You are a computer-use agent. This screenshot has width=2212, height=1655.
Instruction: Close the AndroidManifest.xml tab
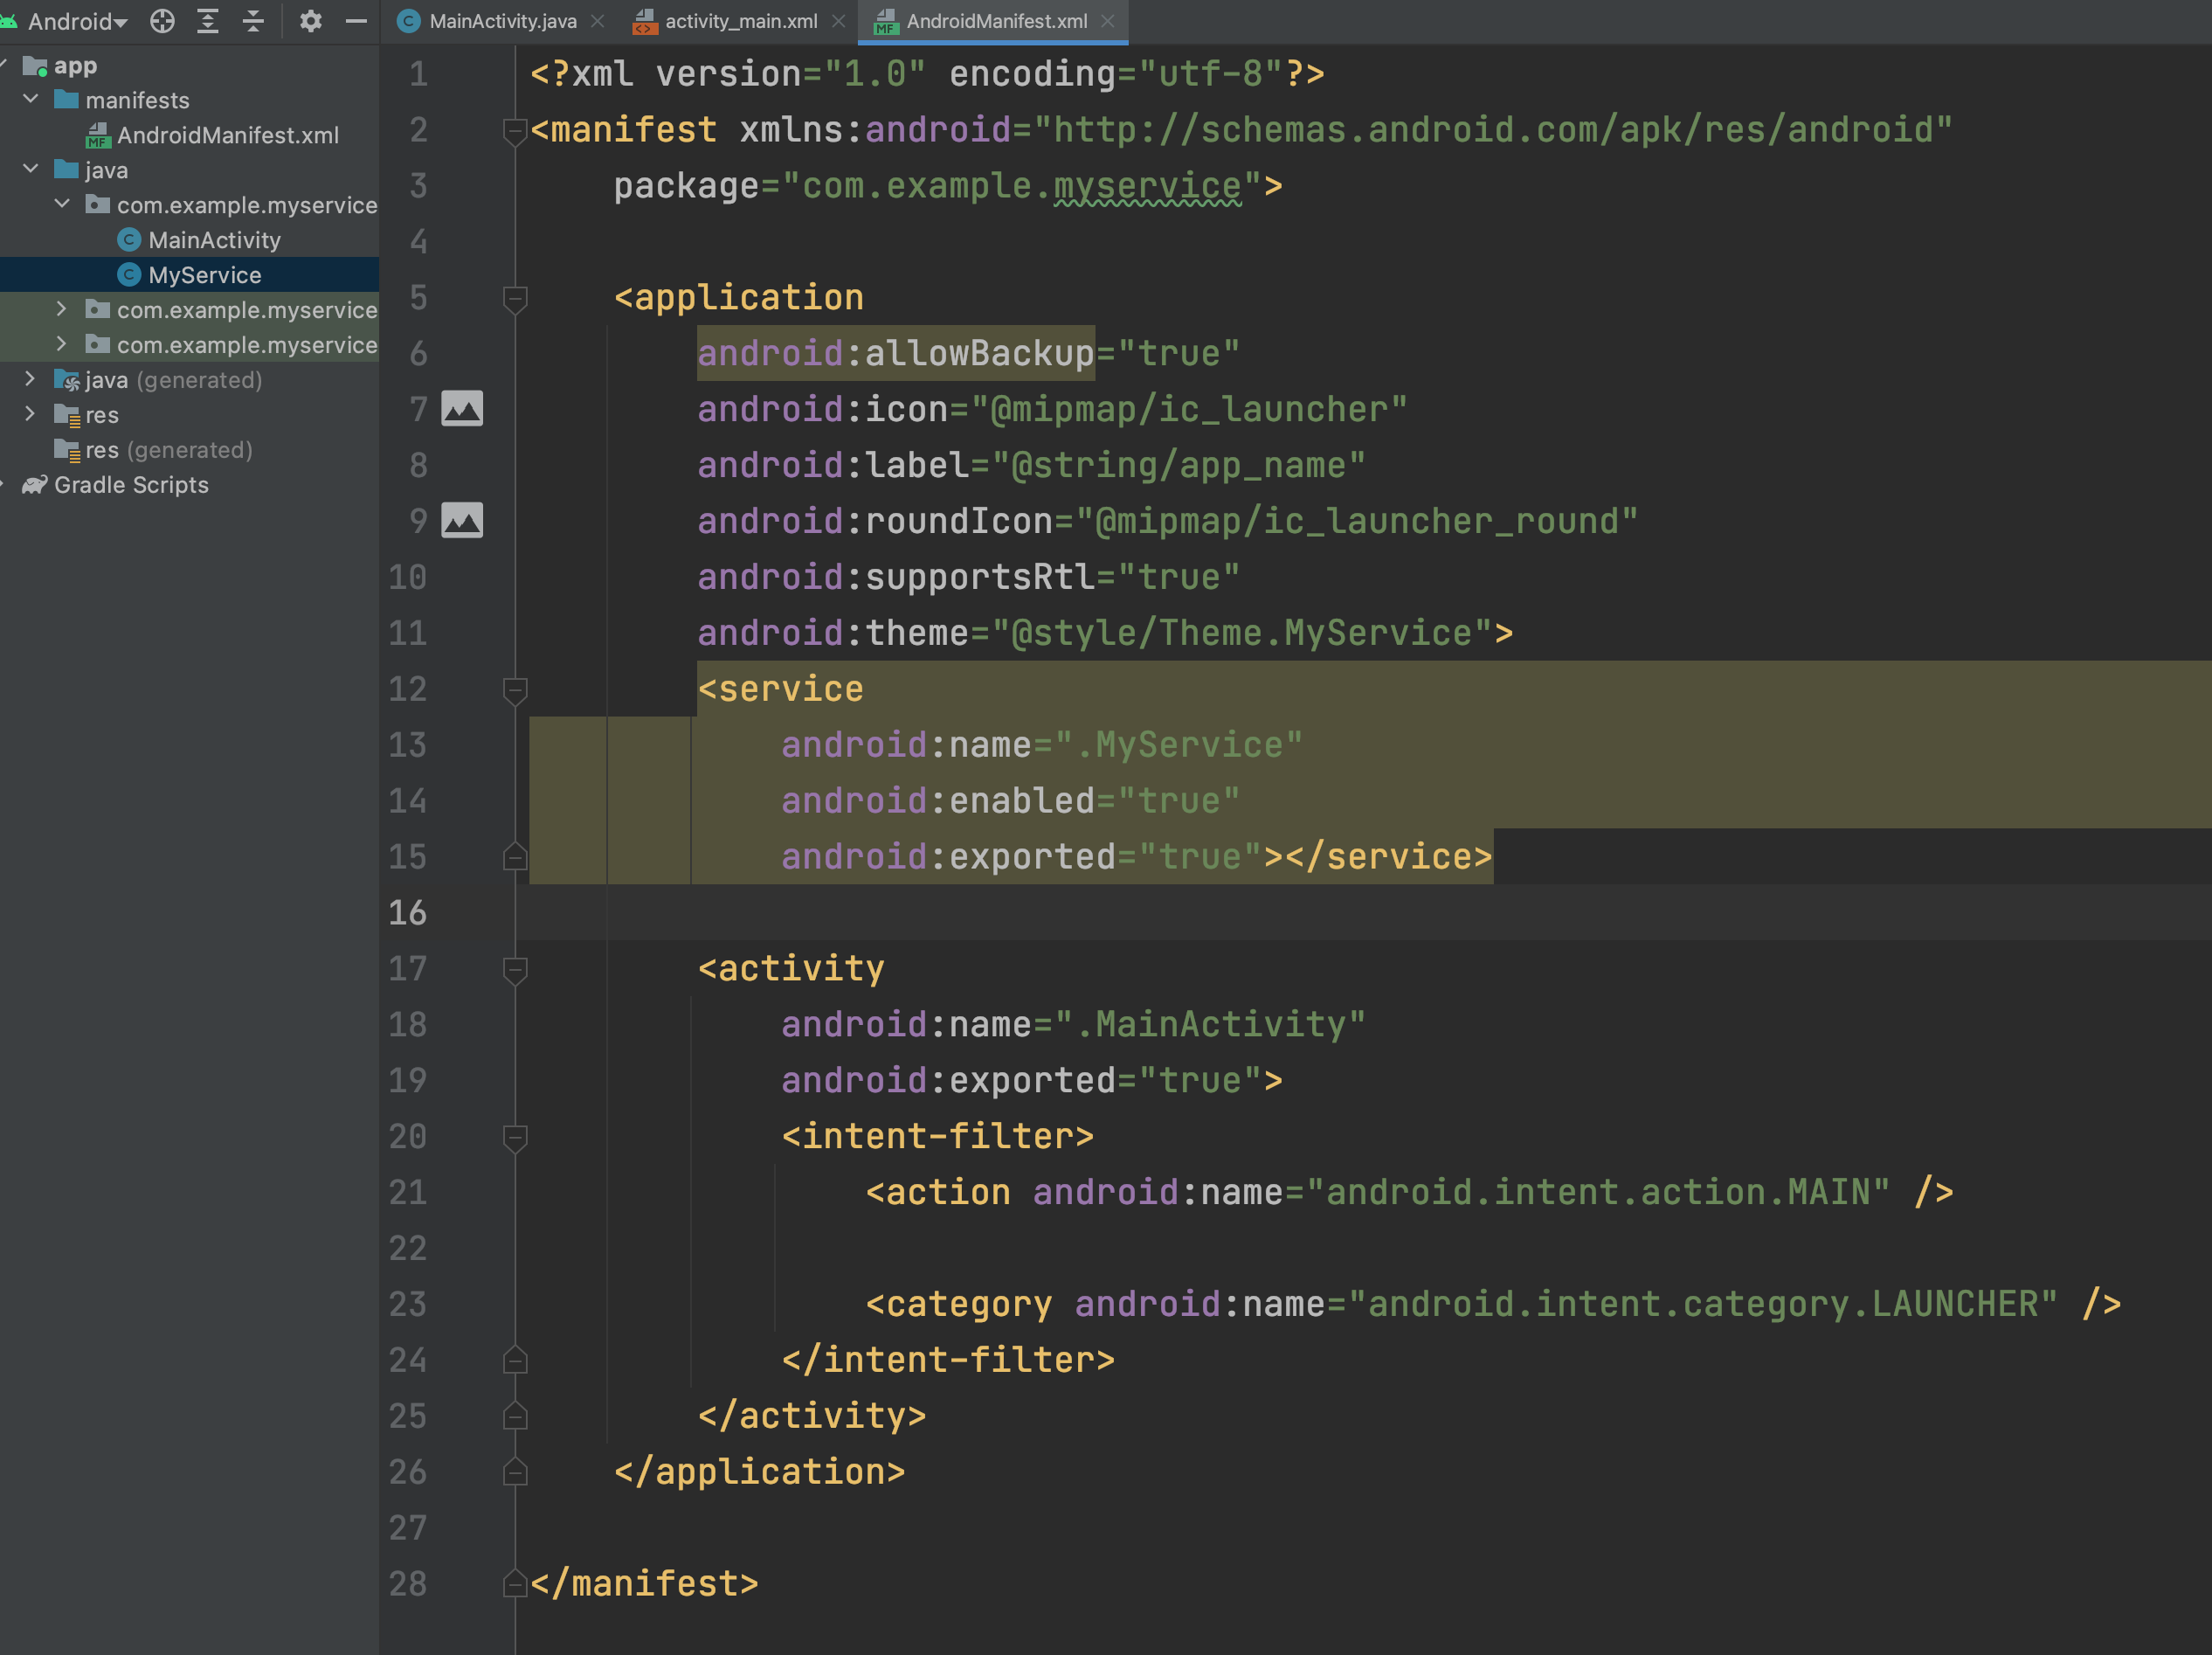click(1107, 21)
